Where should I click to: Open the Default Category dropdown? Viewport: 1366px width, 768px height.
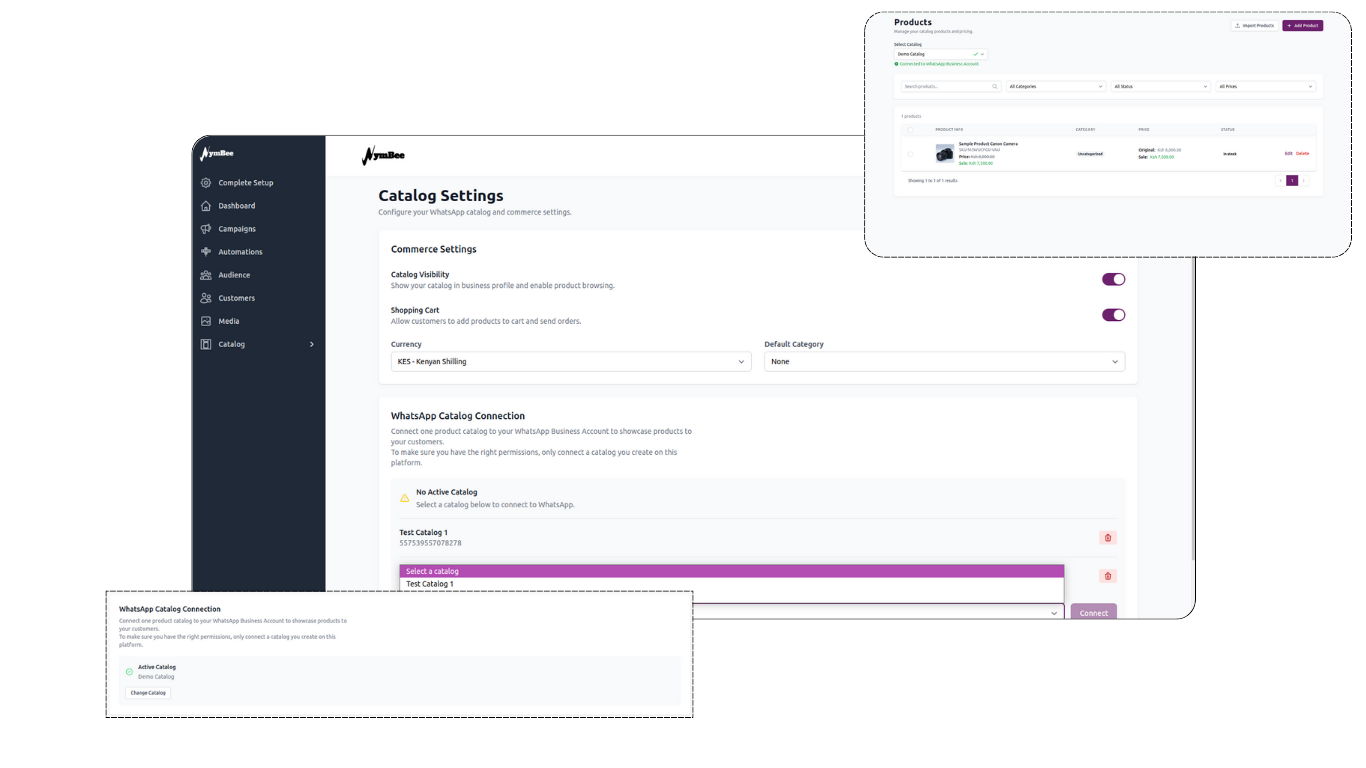[944, 361]
